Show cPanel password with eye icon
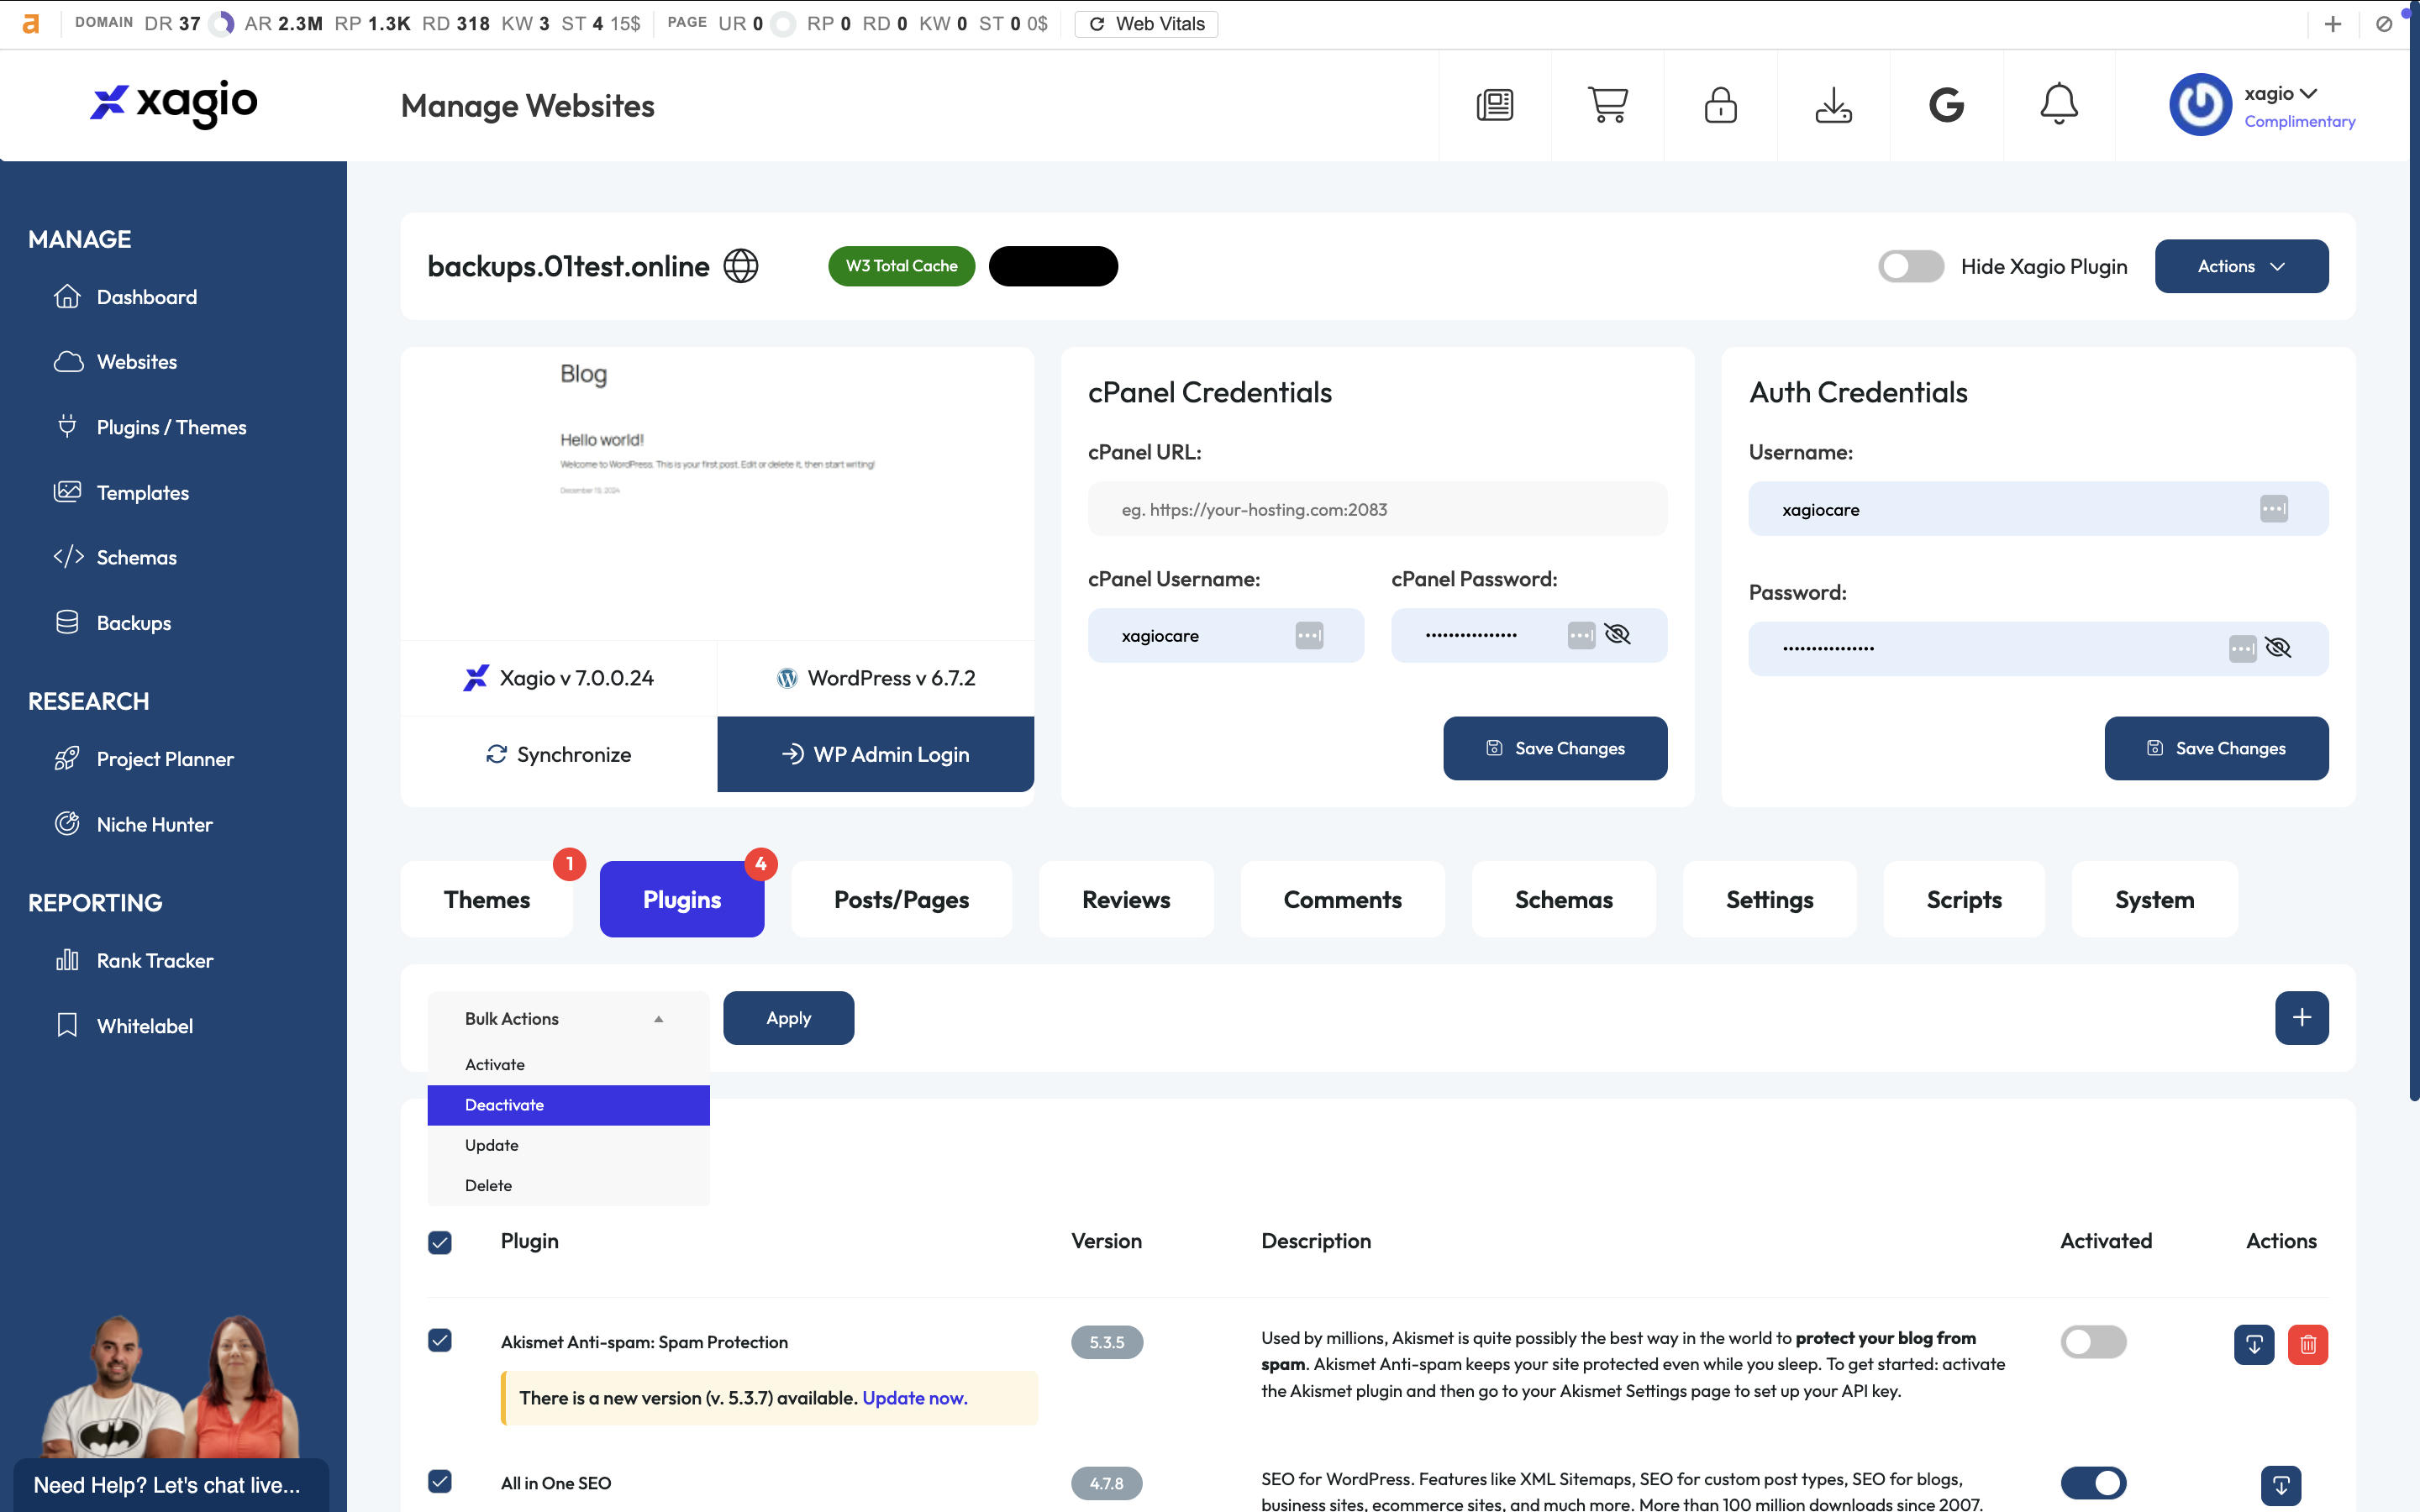 pos(1617,634)
